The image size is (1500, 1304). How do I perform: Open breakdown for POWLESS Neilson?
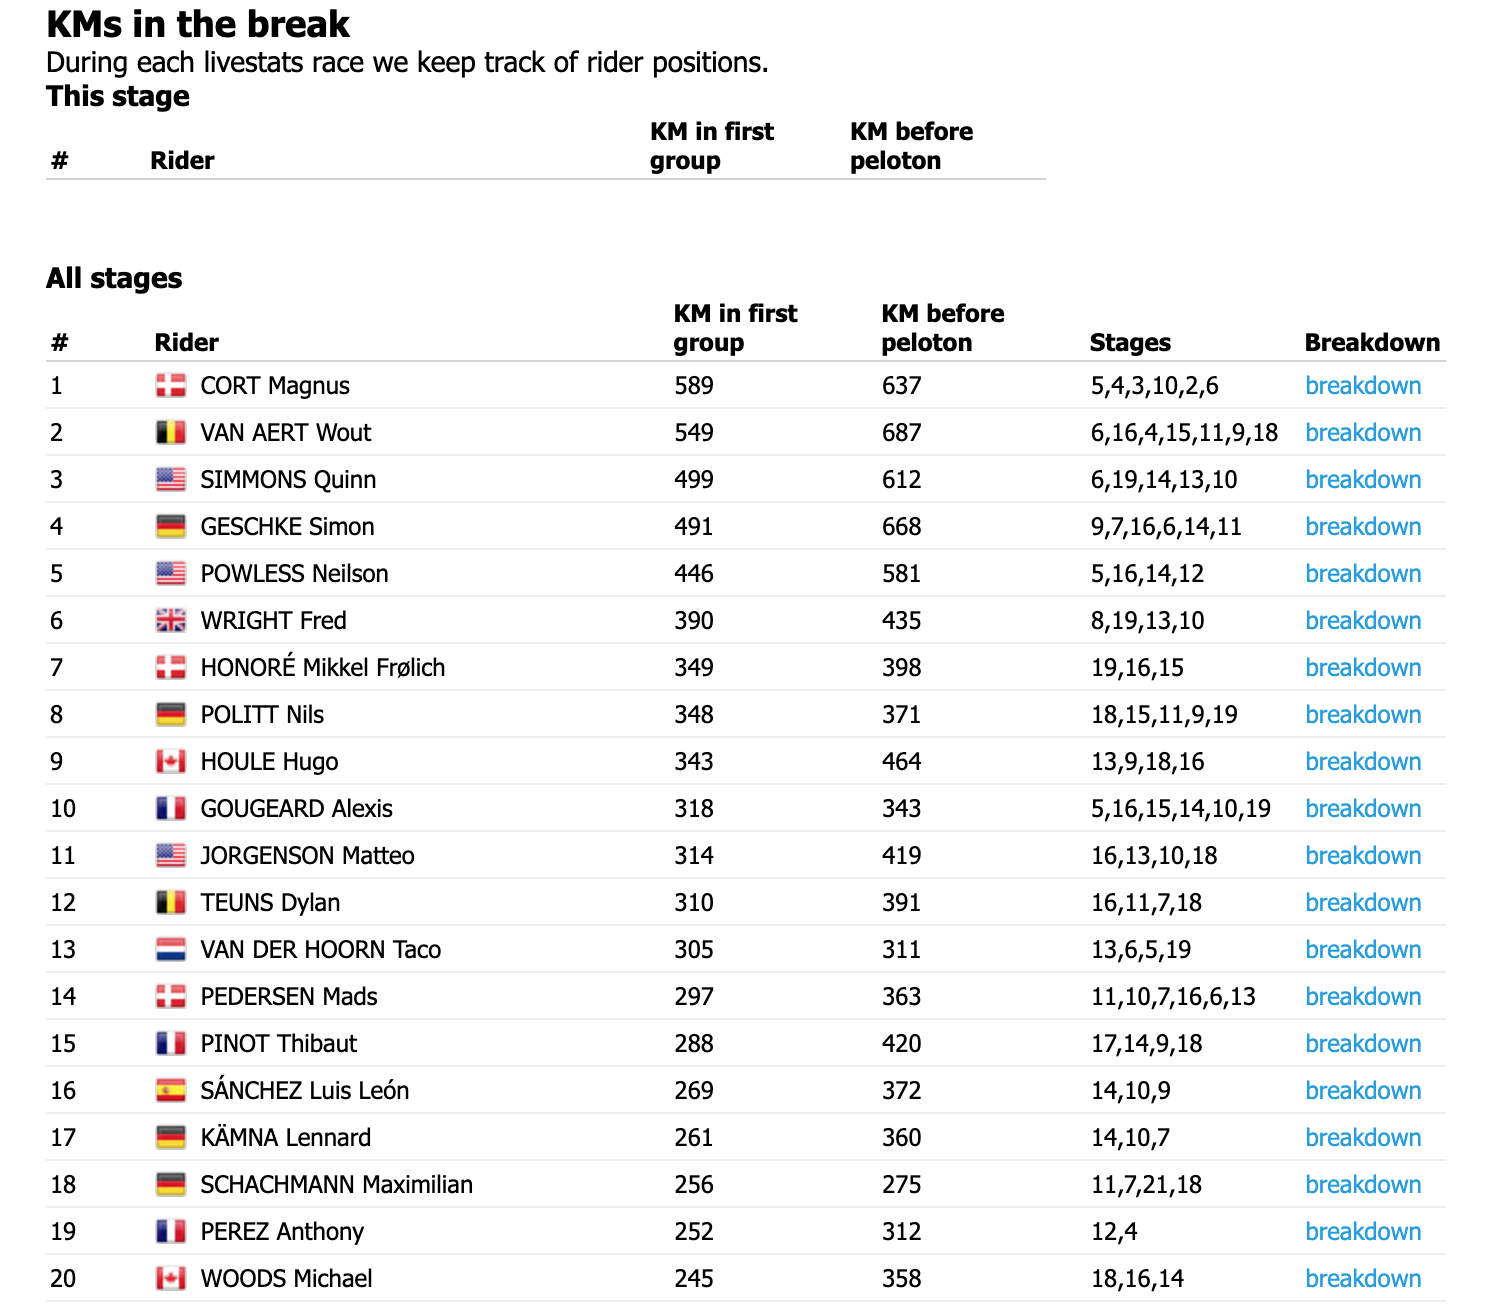point(1363,574)
